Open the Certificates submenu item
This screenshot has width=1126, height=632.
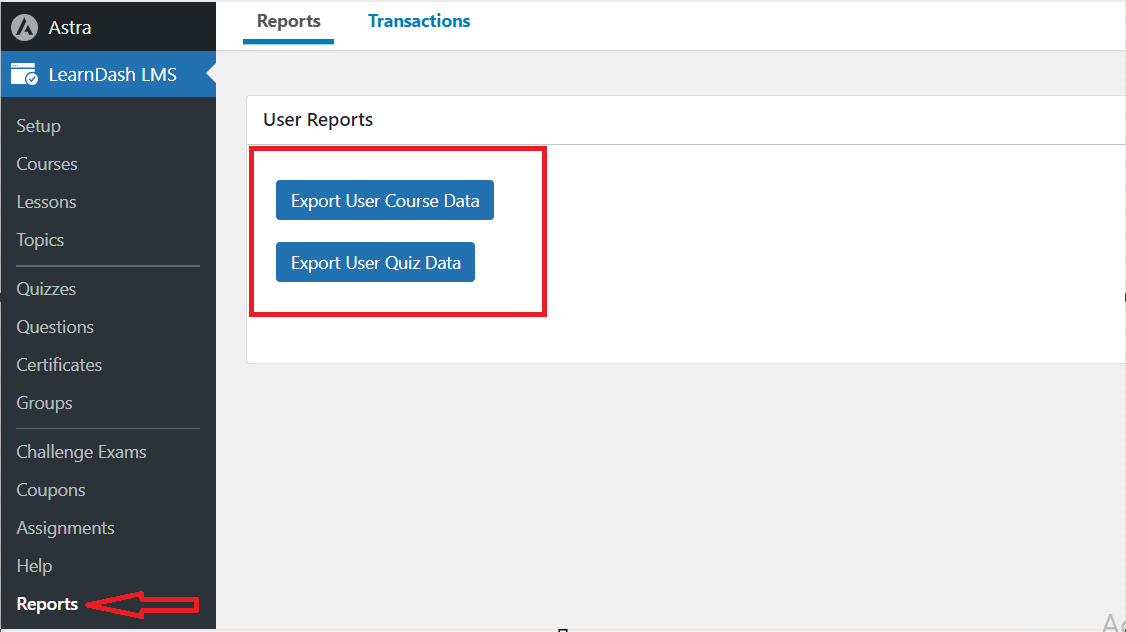point(59,365)
